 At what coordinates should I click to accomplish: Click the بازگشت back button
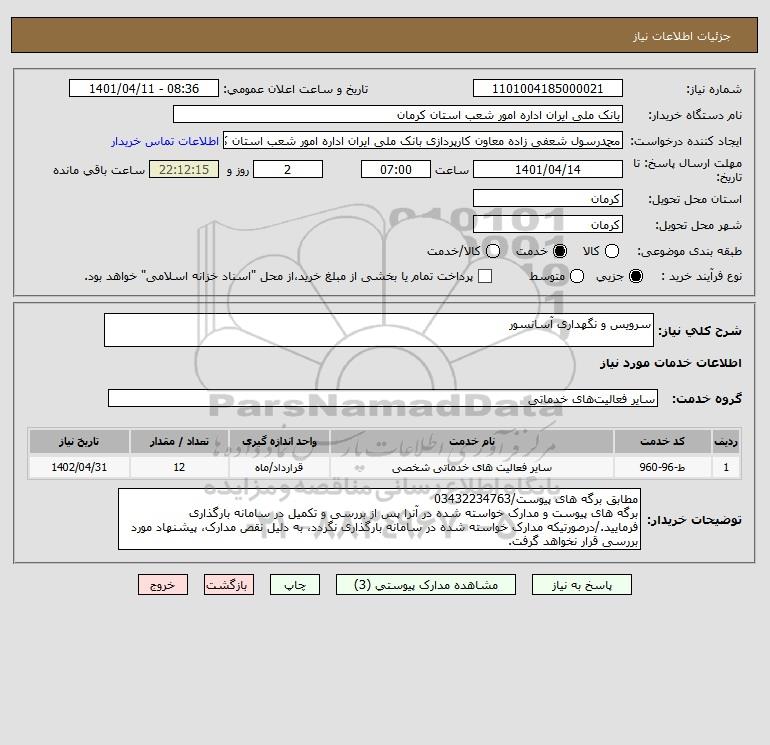[229, 585]
